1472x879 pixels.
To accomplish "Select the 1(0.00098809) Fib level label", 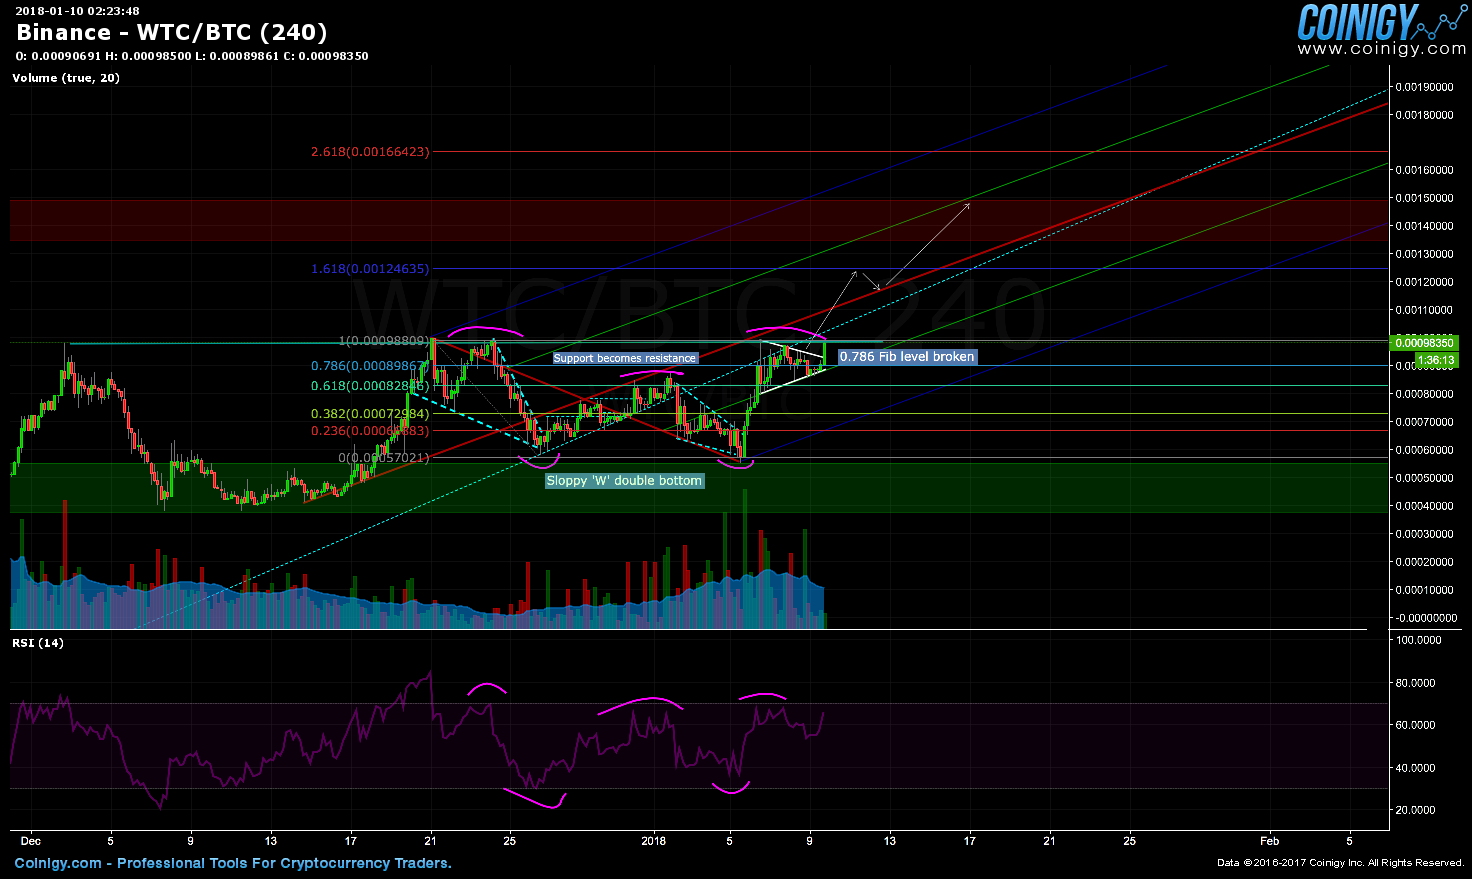I will tap(385, 341).
